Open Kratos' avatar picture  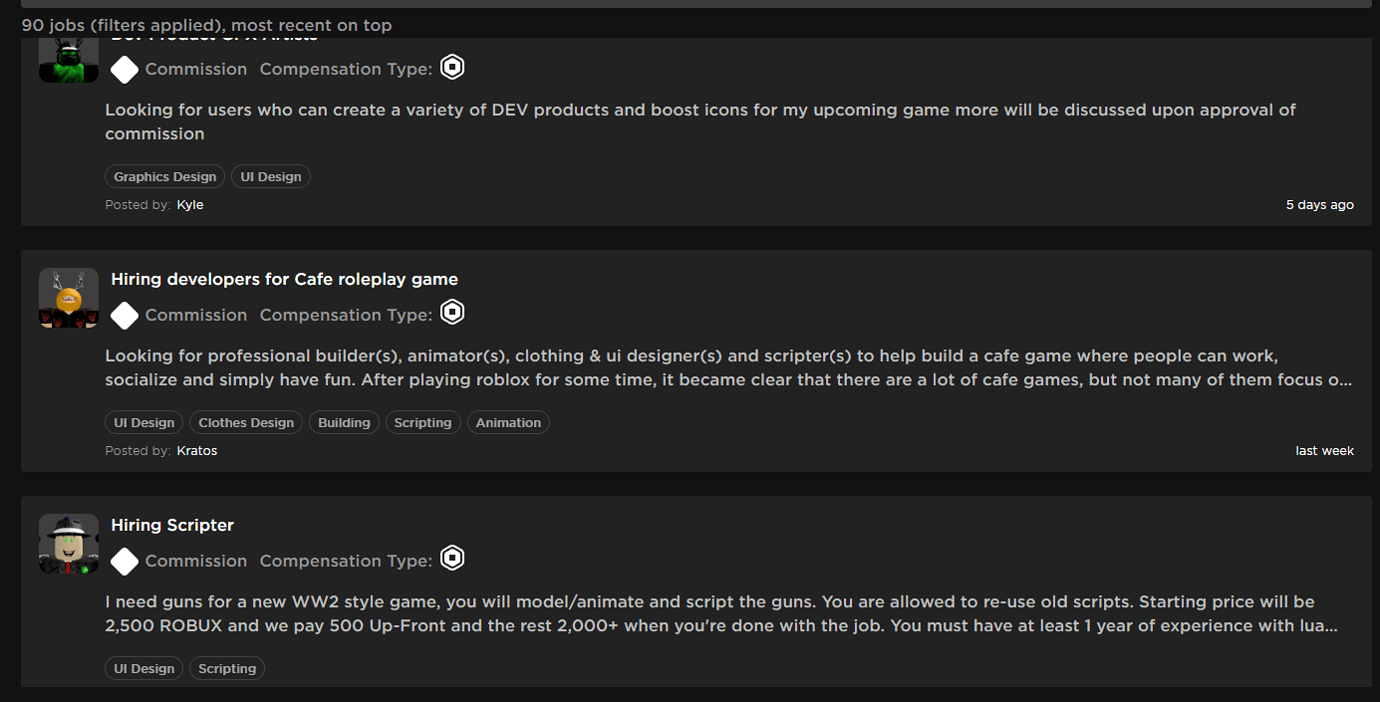coord(68,298)
